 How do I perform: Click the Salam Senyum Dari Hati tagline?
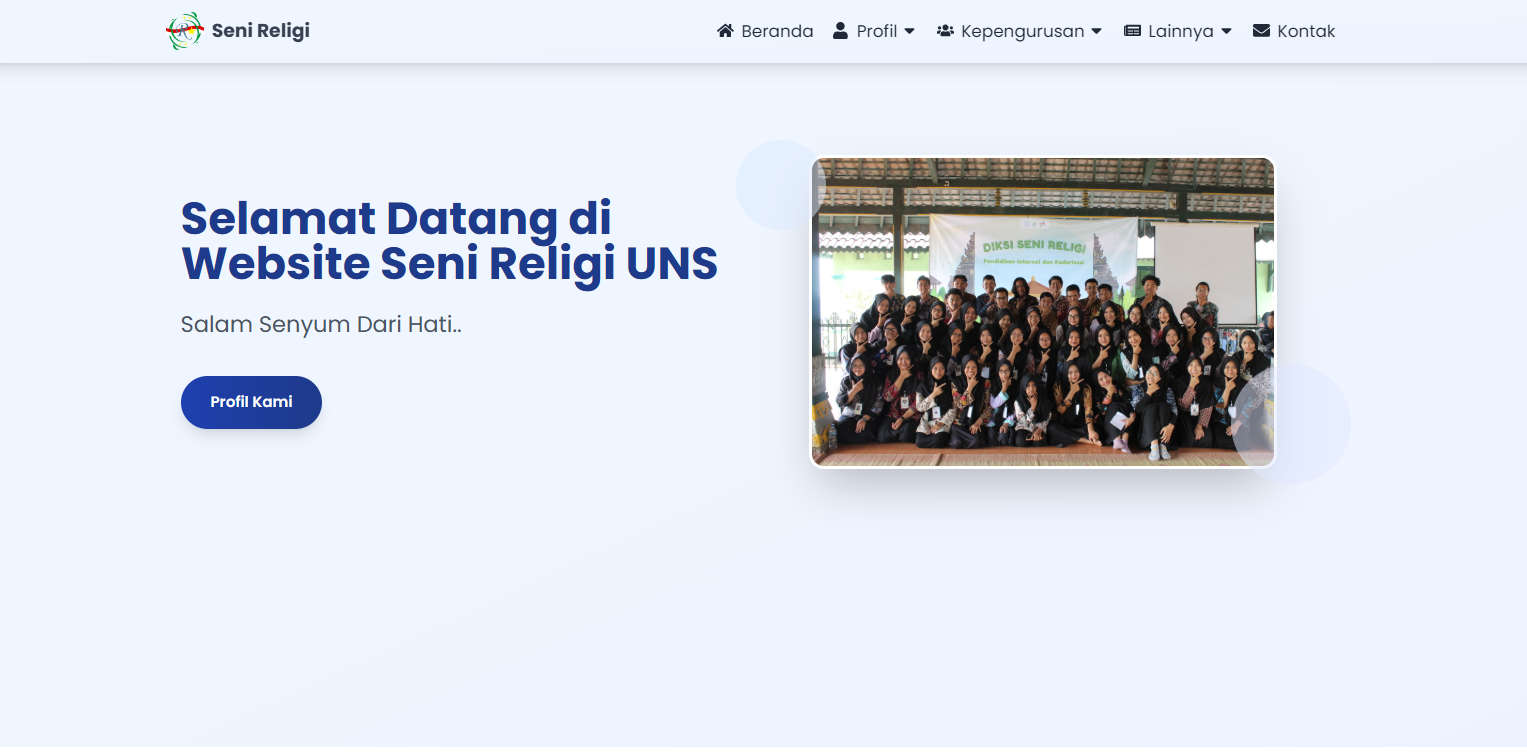click(321, 324)
